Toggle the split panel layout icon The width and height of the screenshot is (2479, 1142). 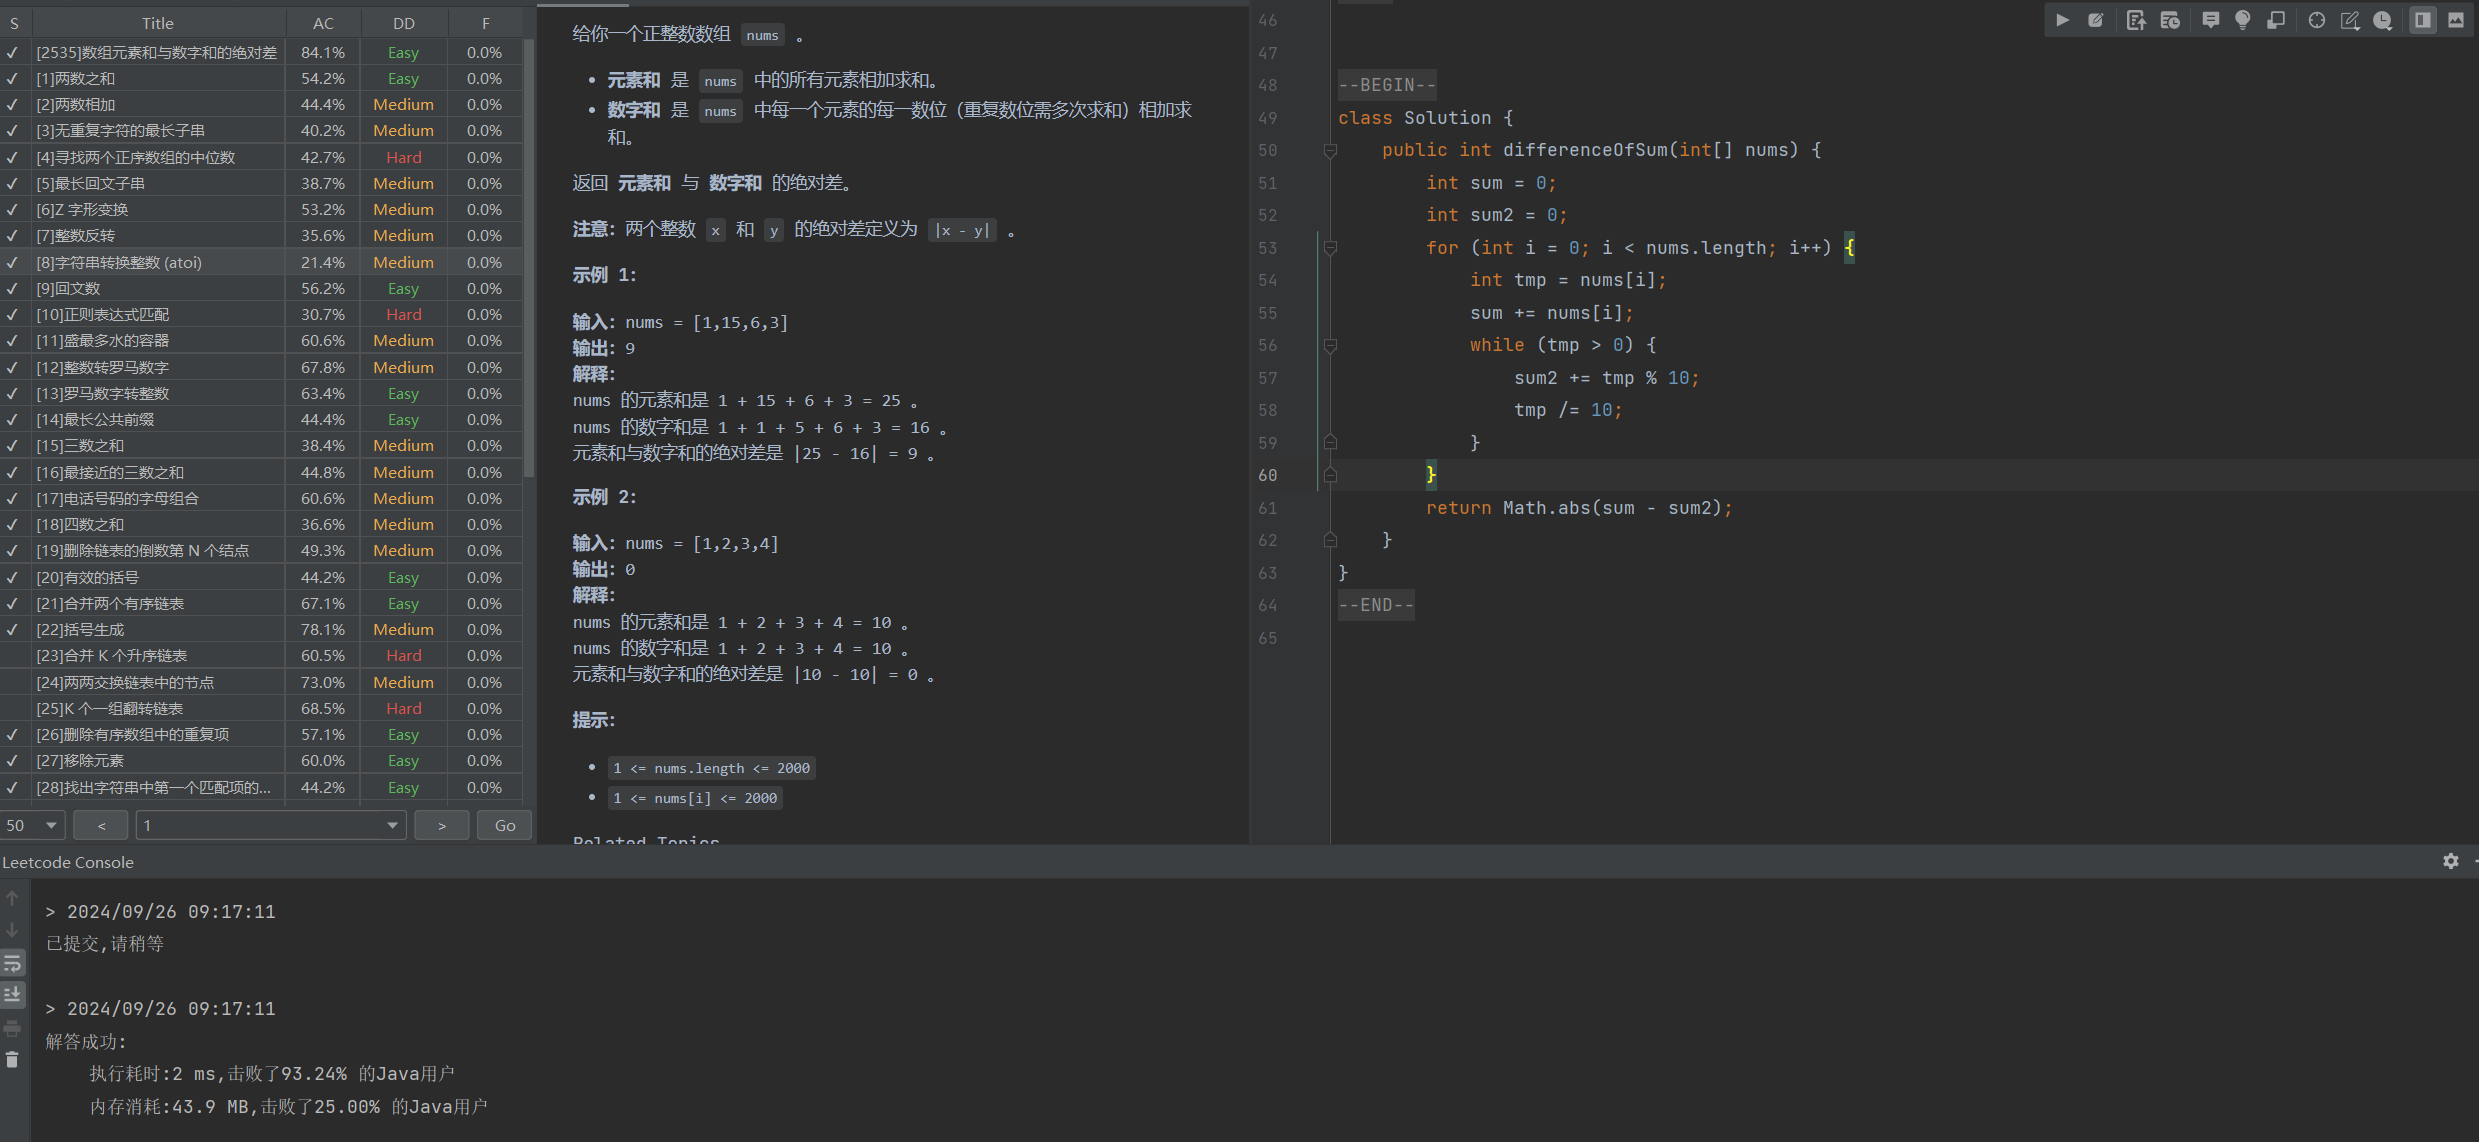(2423, 20)
